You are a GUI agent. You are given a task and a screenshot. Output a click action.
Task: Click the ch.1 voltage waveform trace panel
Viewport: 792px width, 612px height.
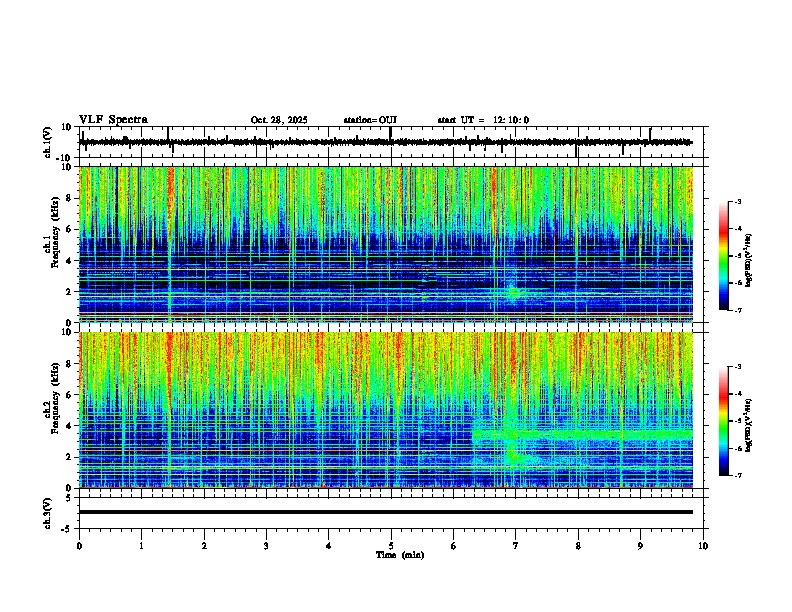point(391,142)
